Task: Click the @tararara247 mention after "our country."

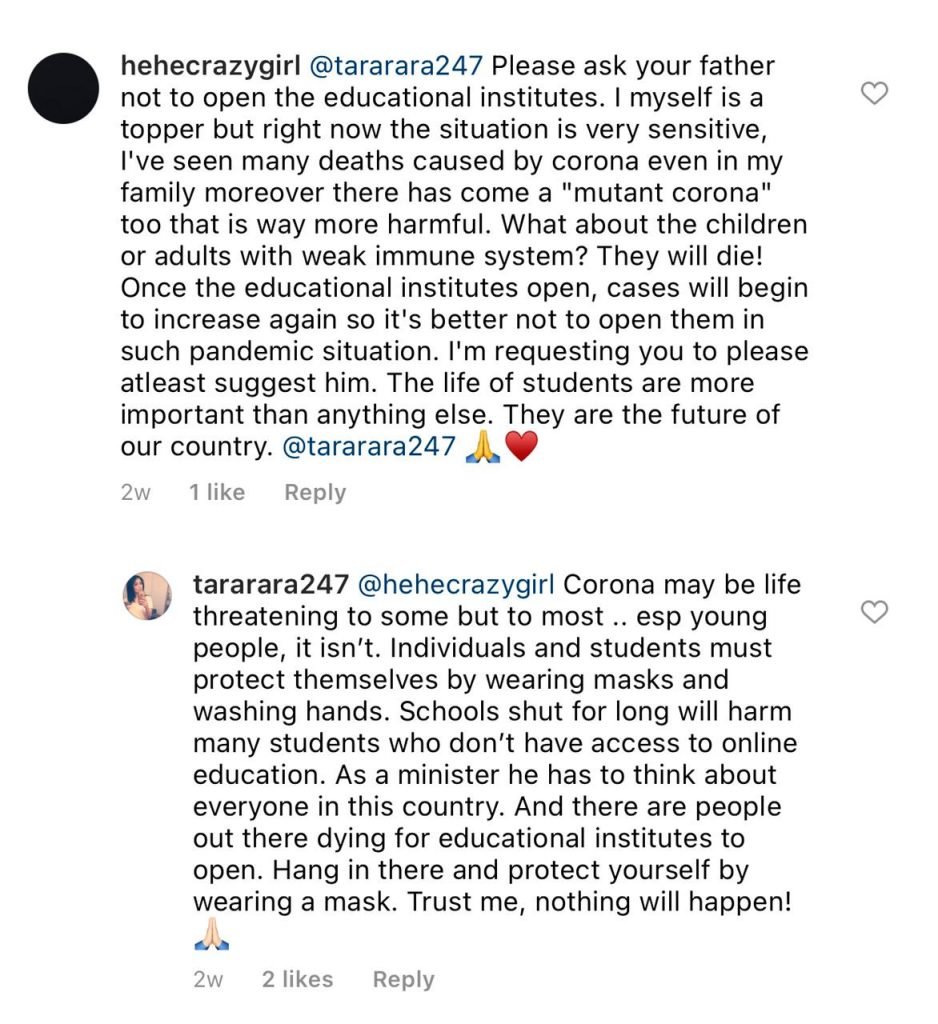Action: [x=369, y=447]
